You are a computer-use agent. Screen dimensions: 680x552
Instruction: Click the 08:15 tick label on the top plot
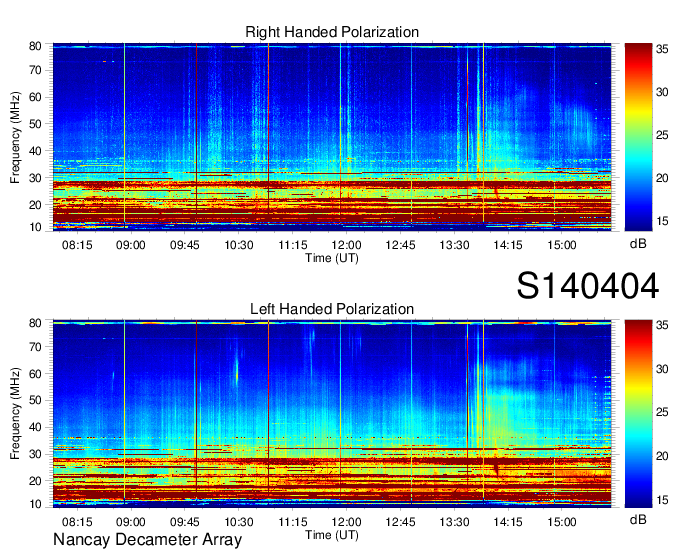pos(77,245)
